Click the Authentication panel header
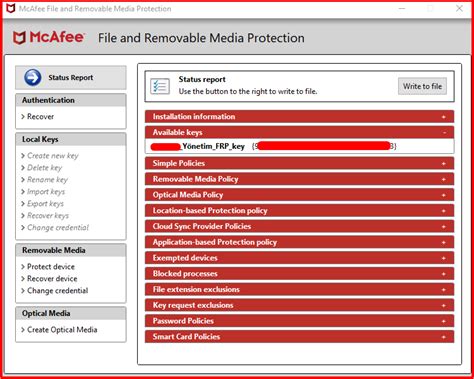 tap(71, 100)
